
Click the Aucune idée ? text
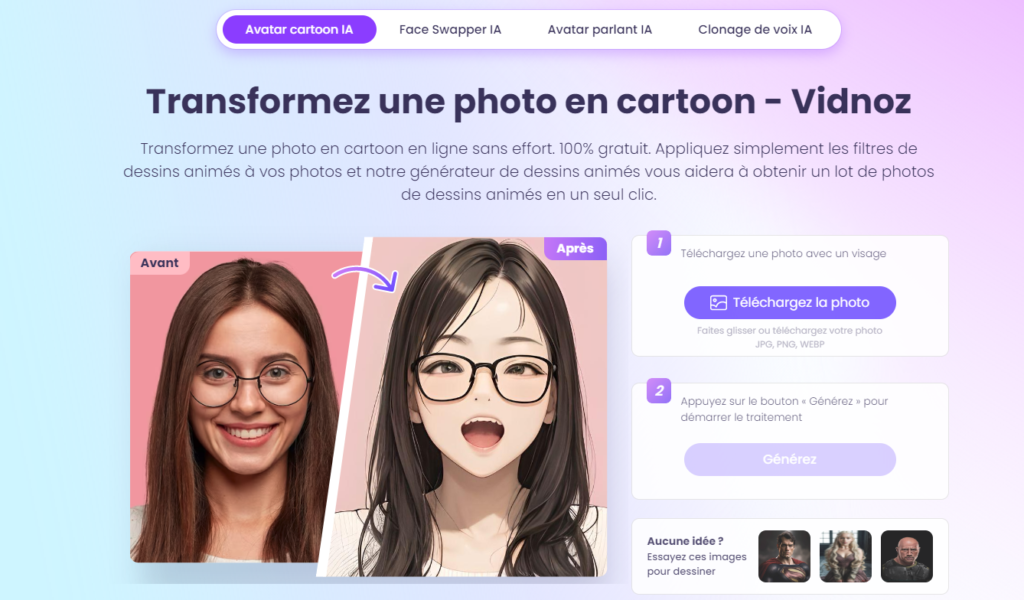pyautogui.click(x=685, y=541)
